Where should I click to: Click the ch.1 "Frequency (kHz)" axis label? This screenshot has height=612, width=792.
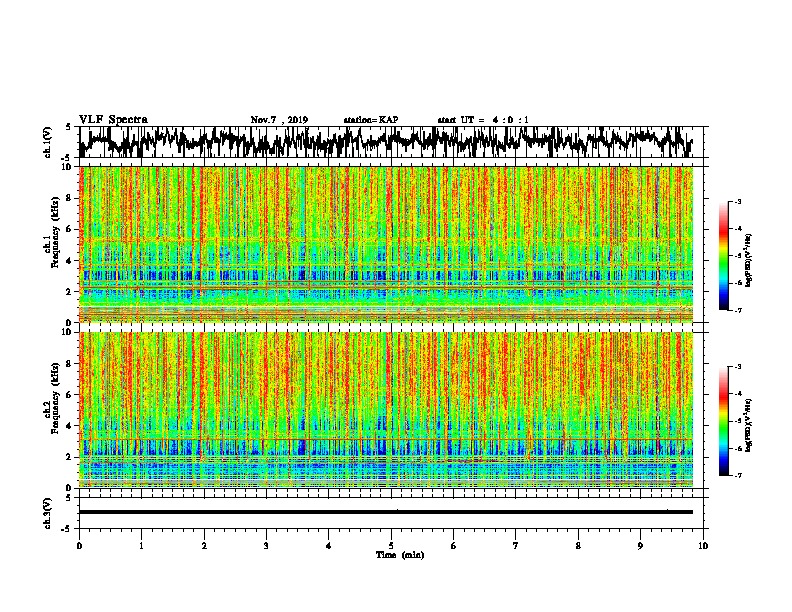coord(55,232)
